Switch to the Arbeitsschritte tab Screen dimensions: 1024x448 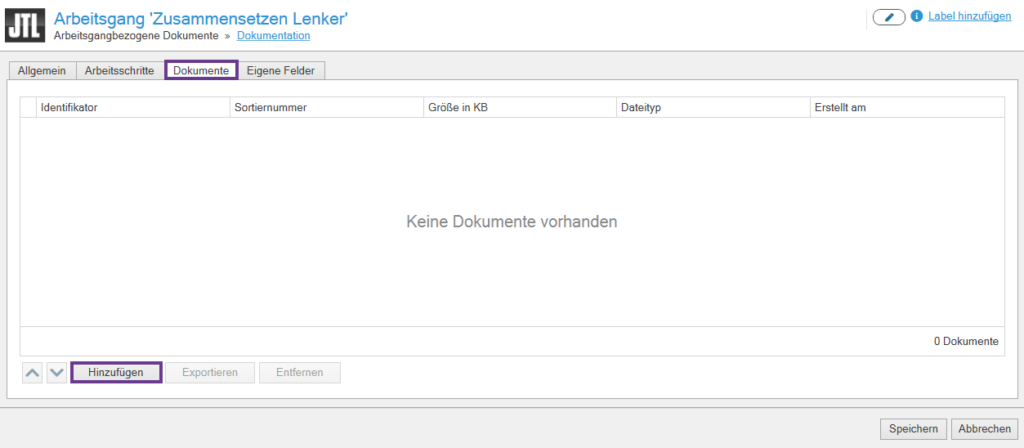[x=120, y=71]
